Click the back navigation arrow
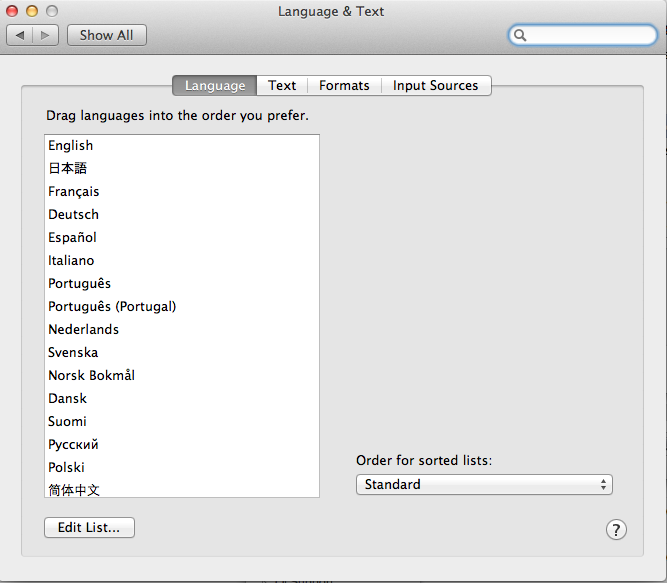The image size is (667, 583). [20, 35]
